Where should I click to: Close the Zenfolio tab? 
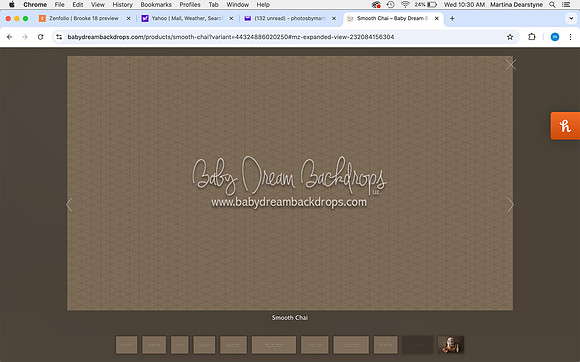[128, 18]
